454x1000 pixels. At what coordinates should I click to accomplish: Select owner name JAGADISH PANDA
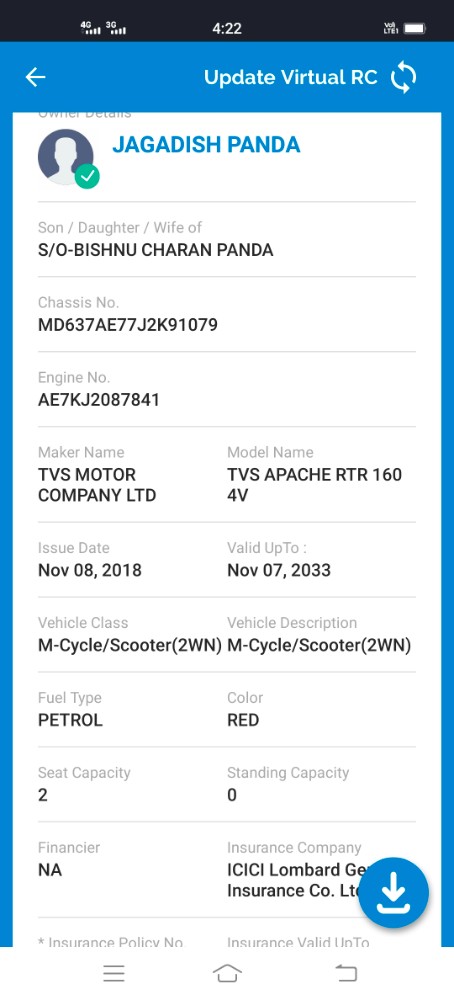tap(206, 145)
